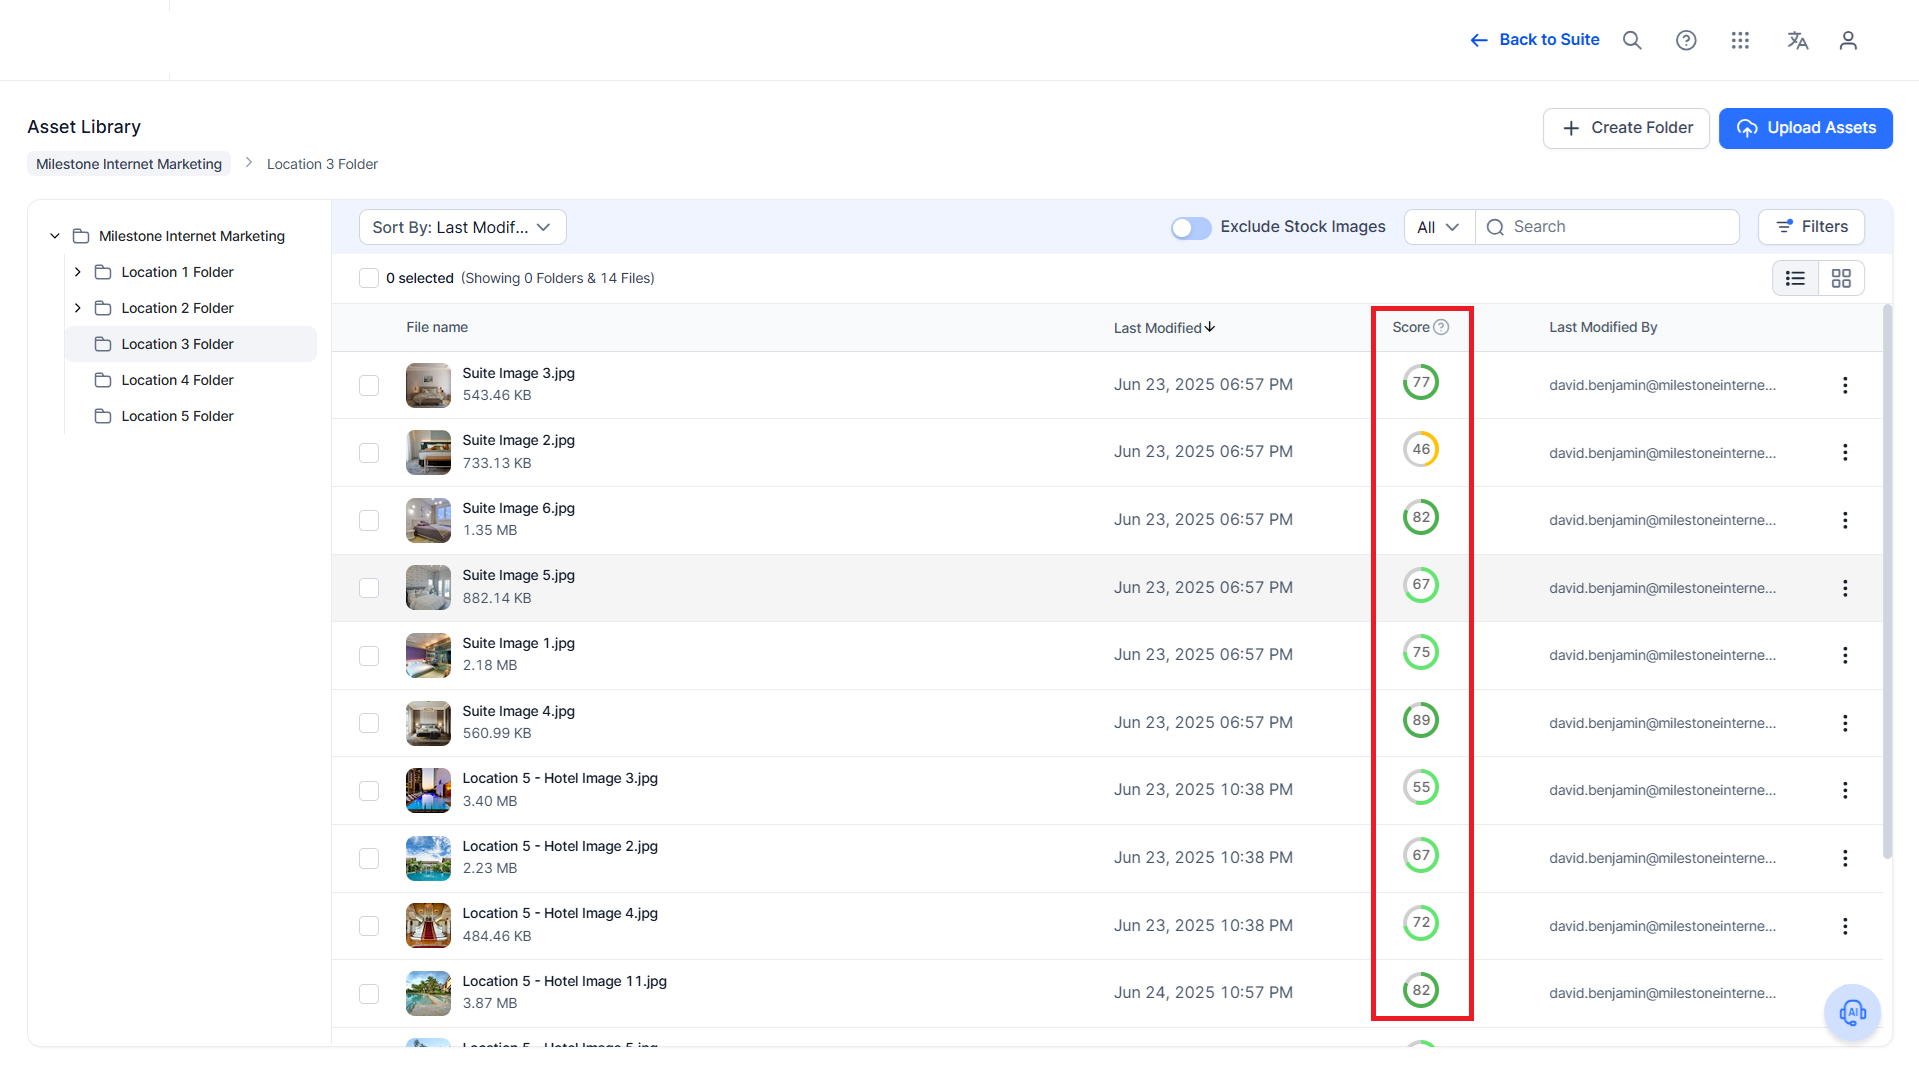Click score 46 ring for Suite Image 2

tap(1421, 449)
